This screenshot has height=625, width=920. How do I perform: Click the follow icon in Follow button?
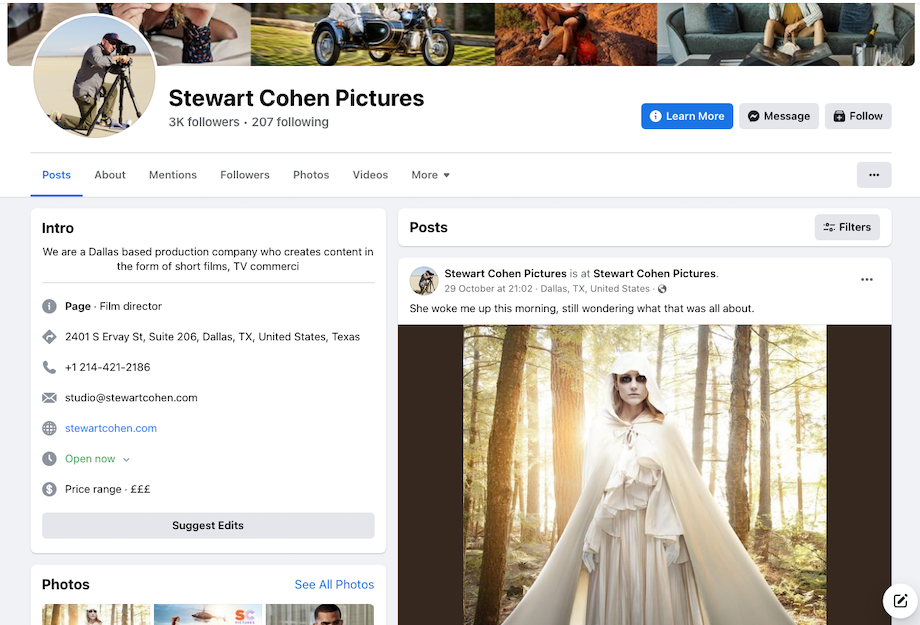pyautogui.click(x=840, y=116)
